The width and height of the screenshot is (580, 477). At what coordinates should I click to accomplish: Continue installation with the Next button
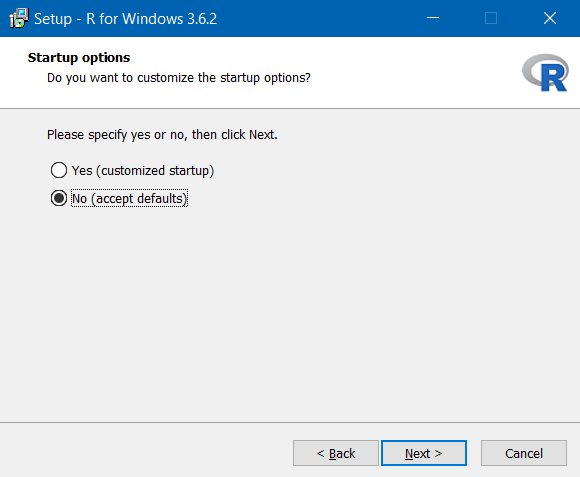(424, 453)
